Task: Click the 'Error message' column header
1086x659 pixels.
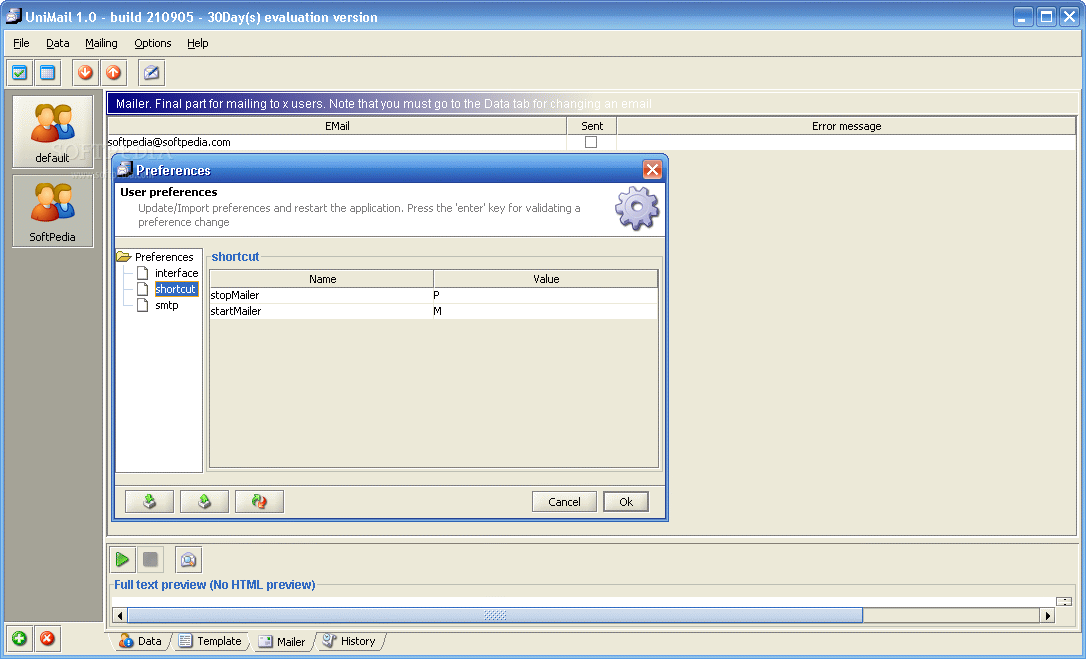Action: click(846, 125)
